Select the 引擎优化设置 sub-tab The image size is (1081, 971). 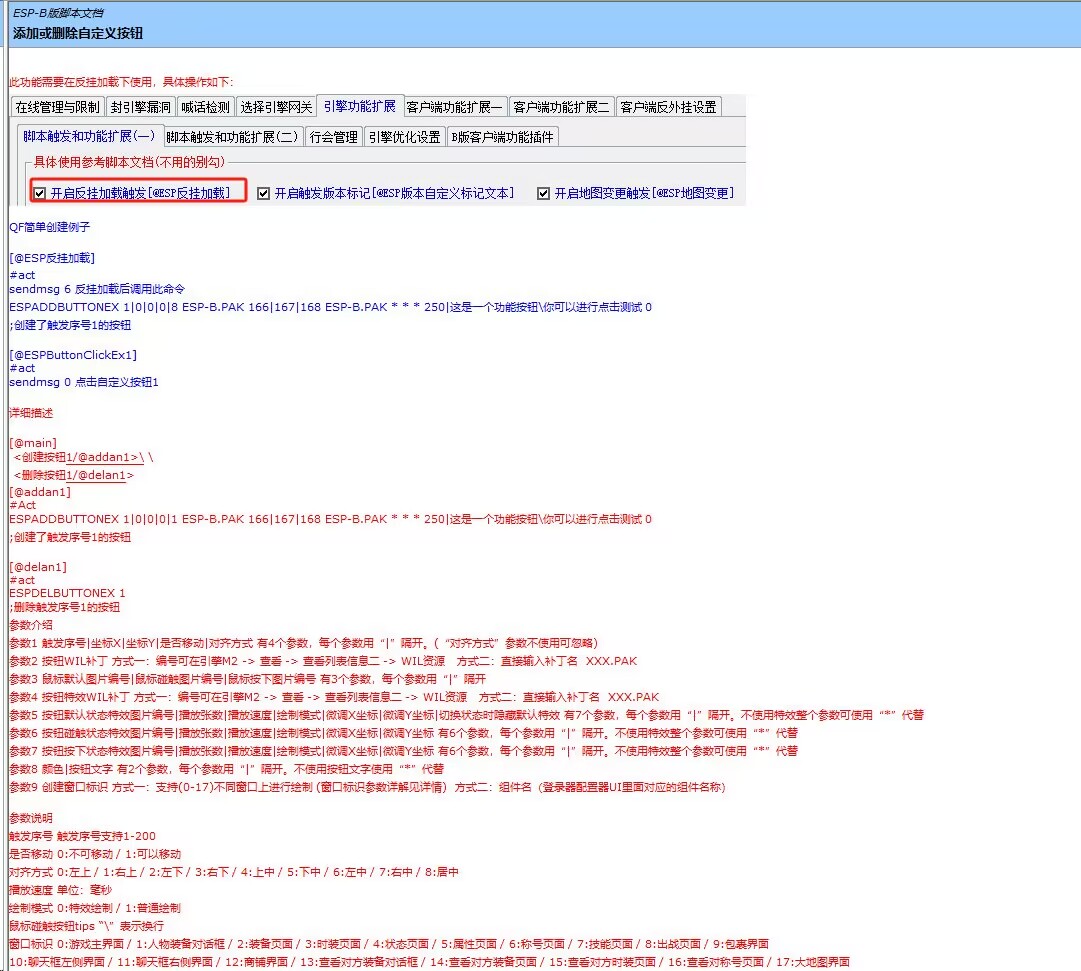click(404, 137)
